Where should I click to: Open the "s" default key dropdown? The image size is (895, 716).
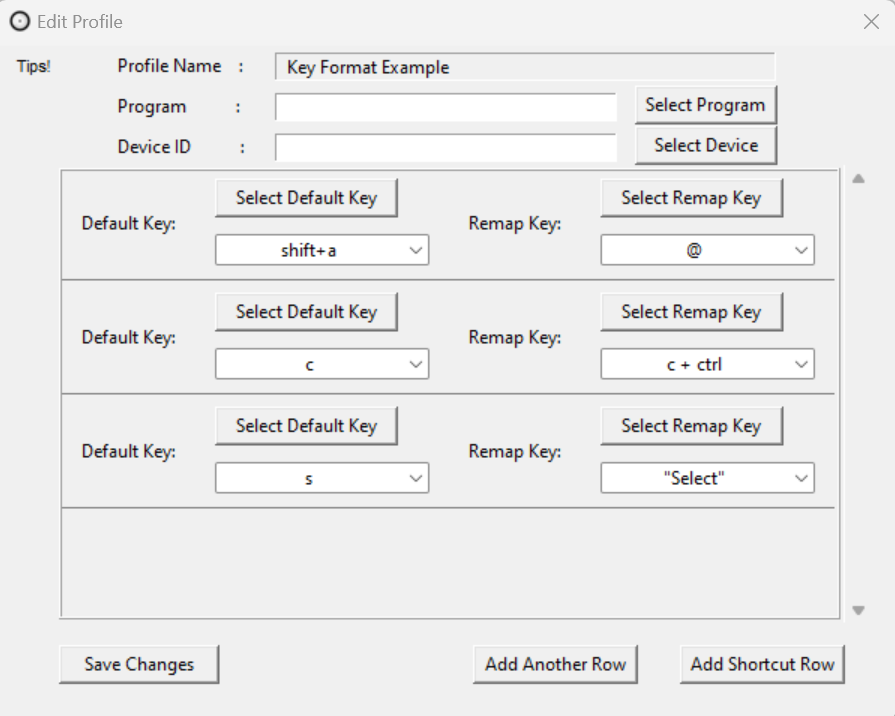point(321,477)
